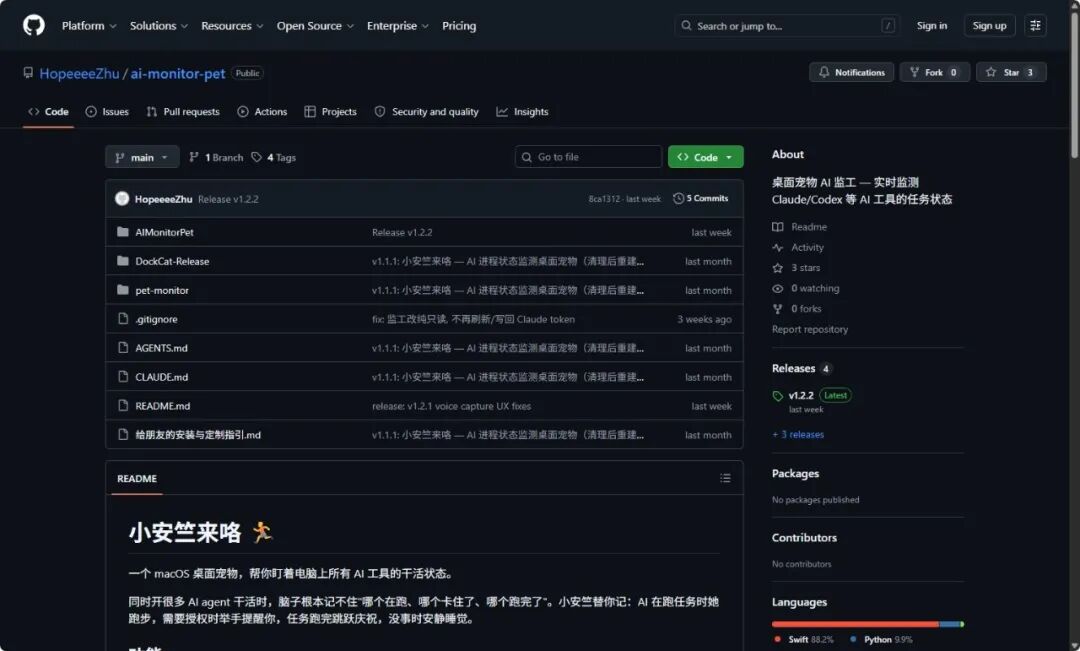Open the pet-monitor folder name
The width and height of the screenshot is (1080, 651).
[x=162, y=290]
